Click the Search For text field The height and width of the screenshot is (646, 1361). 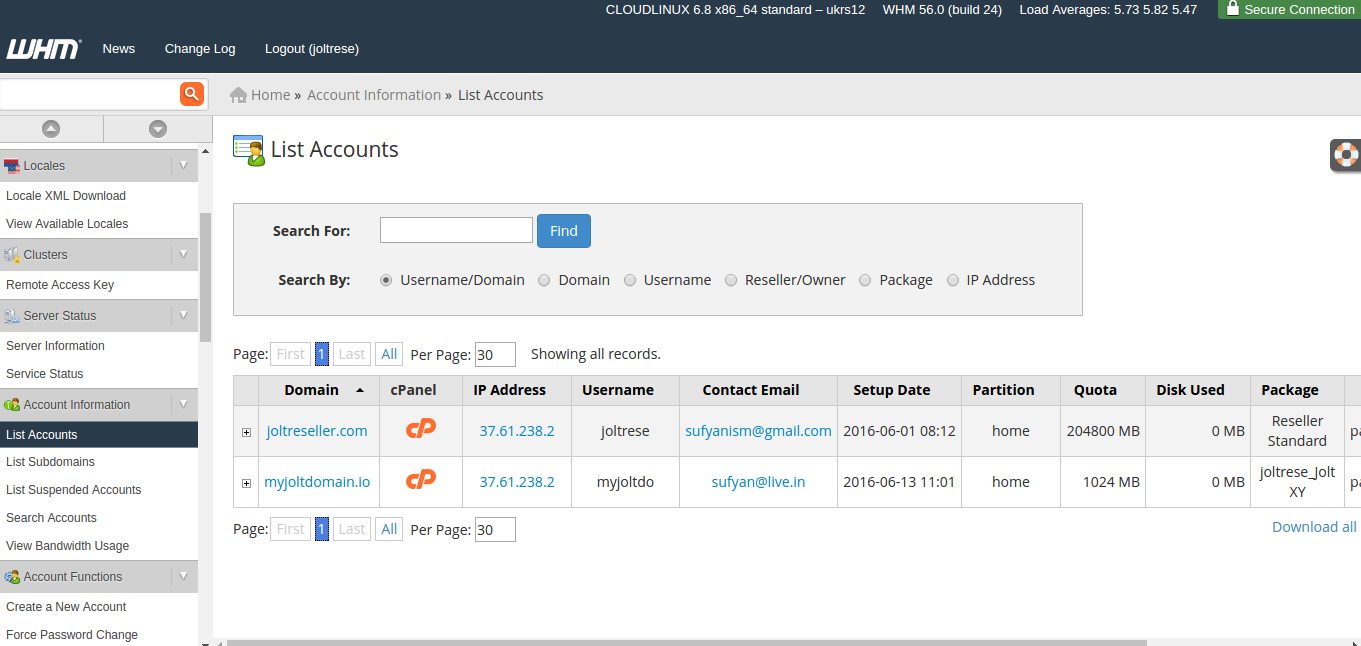coord(456,230)
